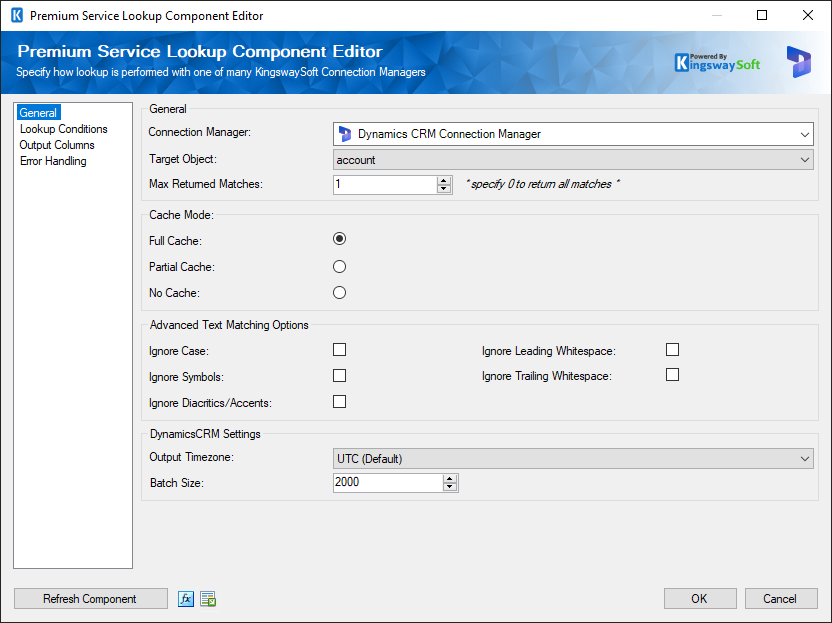Click the DynamicsCRM Settings heading
Screen dimensions: 832x623
click(x=205, y=434)
